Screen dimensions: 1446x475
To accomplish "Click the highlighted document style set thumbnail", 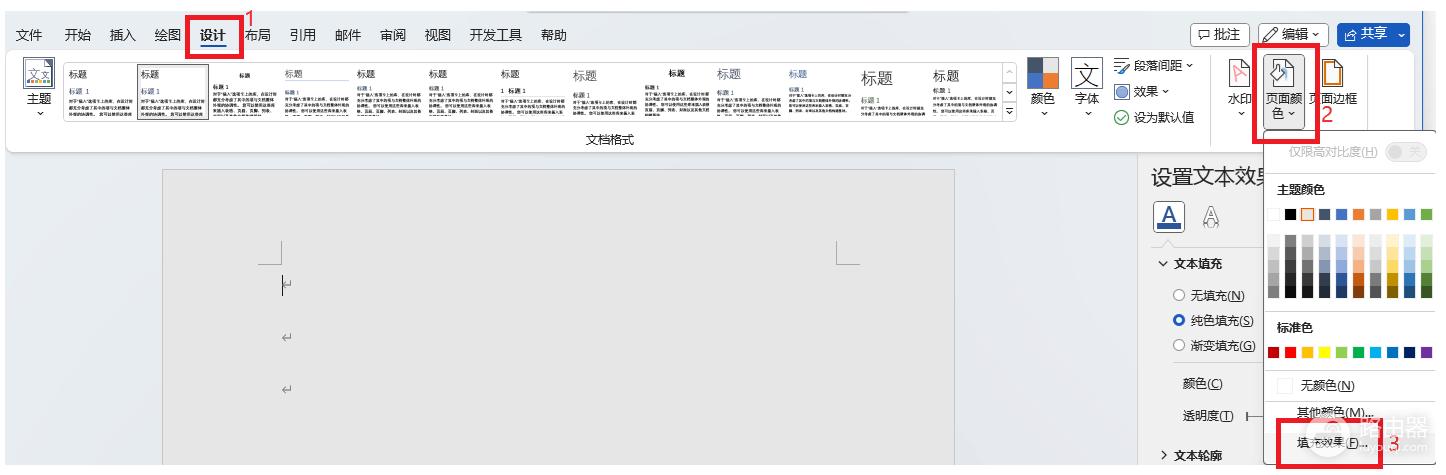I will (x=172, y=92).
